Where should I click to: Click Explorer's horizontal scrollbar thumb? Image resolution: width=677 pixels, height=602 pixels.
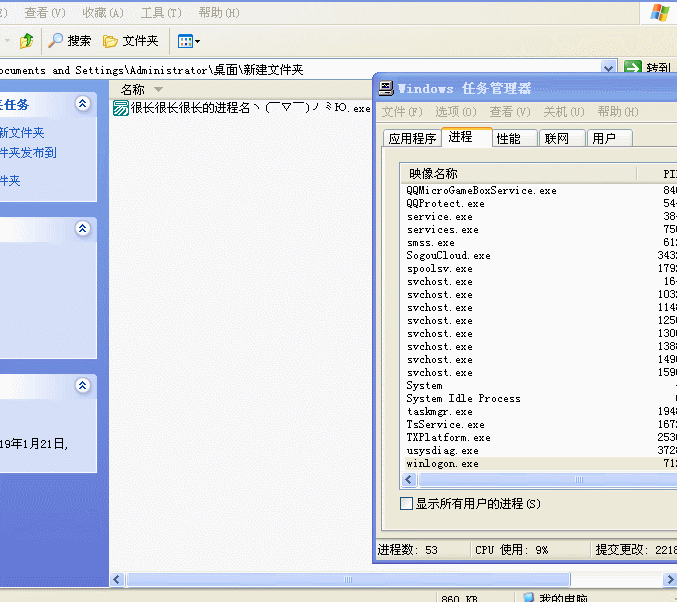348,580
